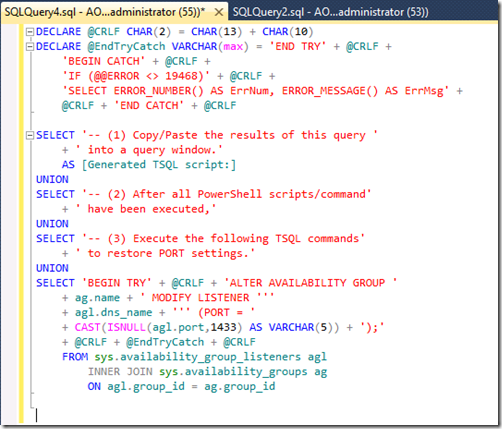This screenshot has height=429, width=502.
Task: Click the 'BEGIN TRY' string literal
Action: point(117,283)
